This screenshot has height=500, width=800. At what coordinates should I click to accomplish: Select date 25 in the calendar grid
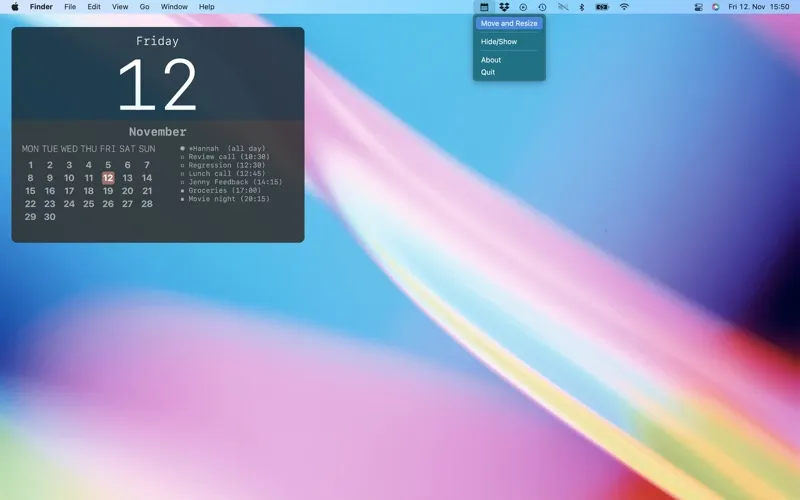point(89,204)
